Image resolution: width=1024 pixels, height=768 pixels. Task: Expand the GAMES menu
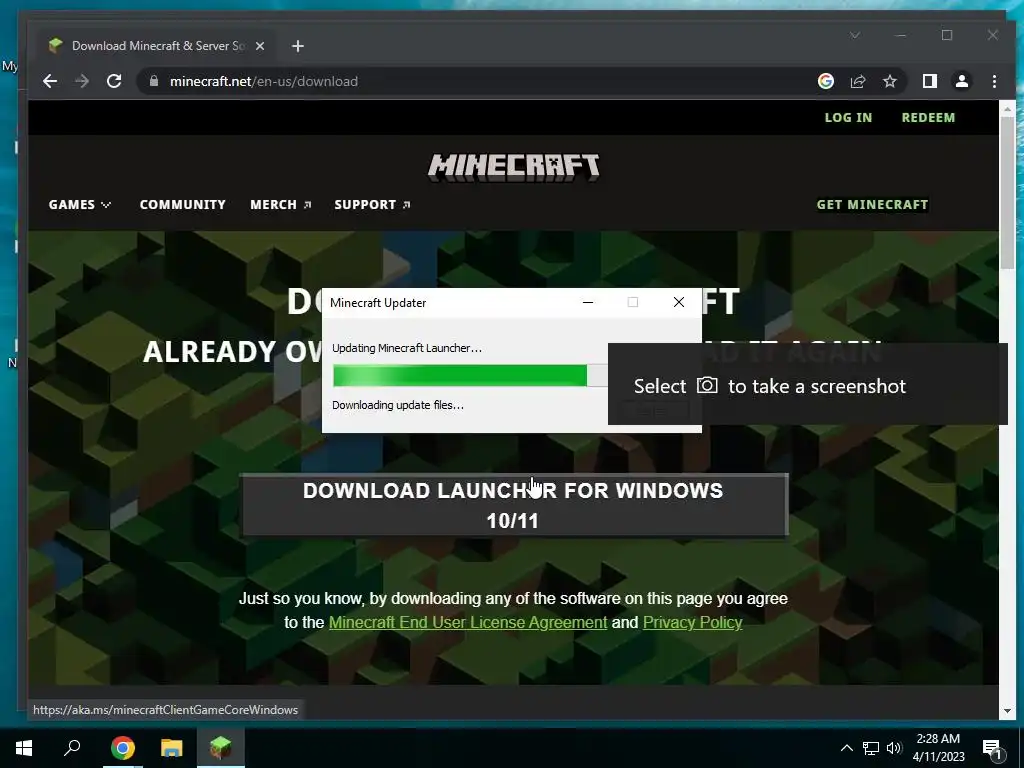80,204
